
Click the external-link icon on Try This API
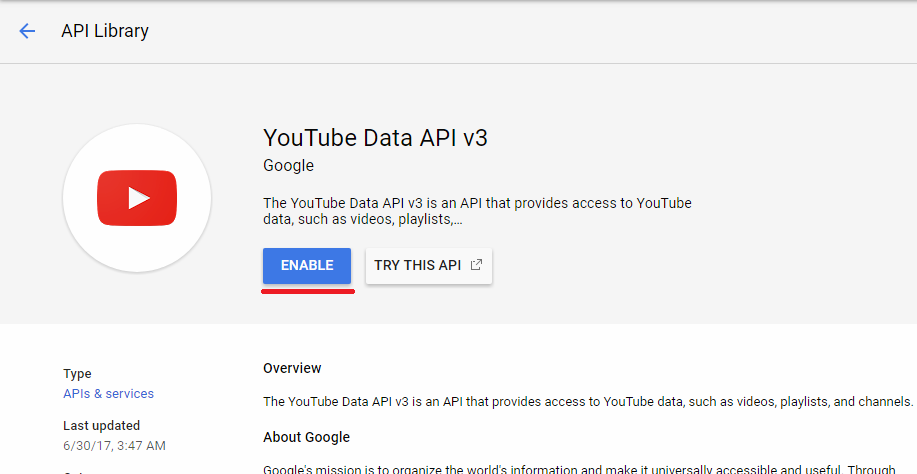[x=477, y=265]
